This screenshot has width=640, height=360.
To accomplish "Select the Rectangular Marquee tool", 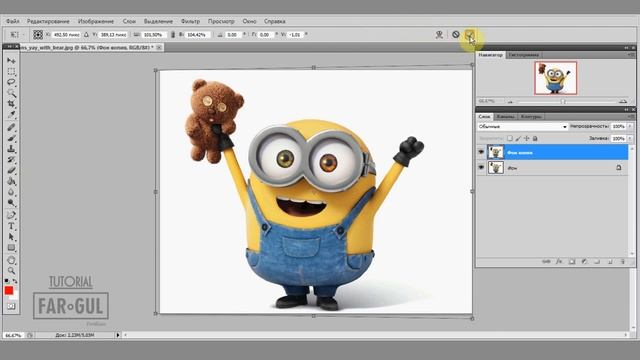I will [x=11, y=71].
